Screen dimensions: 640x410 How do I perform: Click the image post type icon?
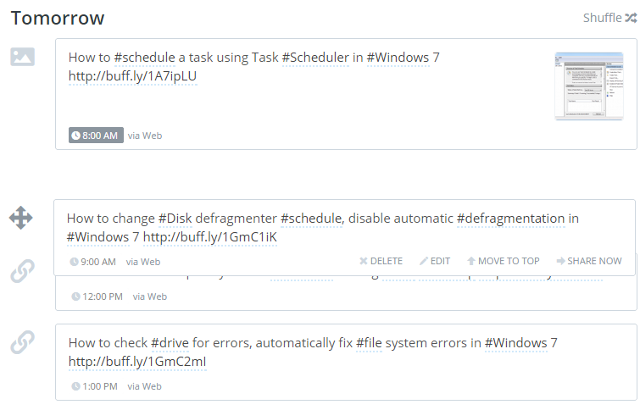click(x=22, y=57)
